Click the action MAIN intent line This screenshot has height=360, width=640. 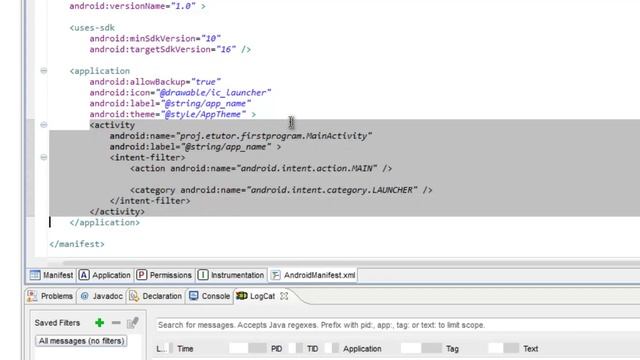click(x=261, y=168)
